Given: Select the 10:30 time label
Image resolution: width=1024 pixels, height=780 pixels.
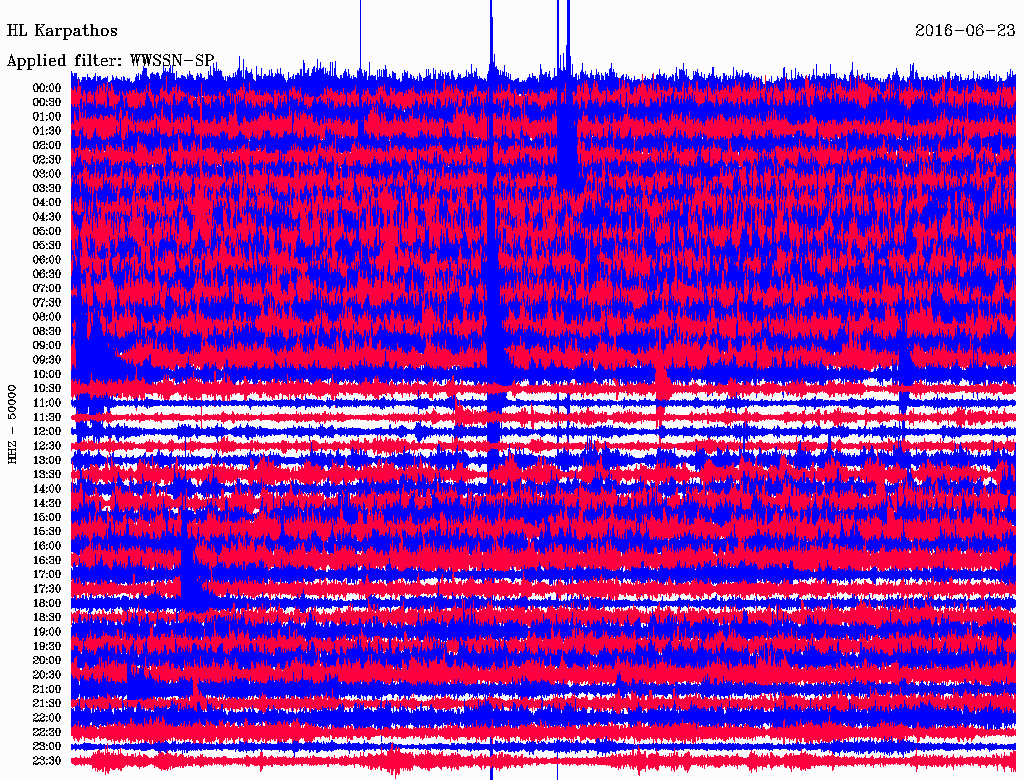Looking at the screenshot, I should coord(47,388).
